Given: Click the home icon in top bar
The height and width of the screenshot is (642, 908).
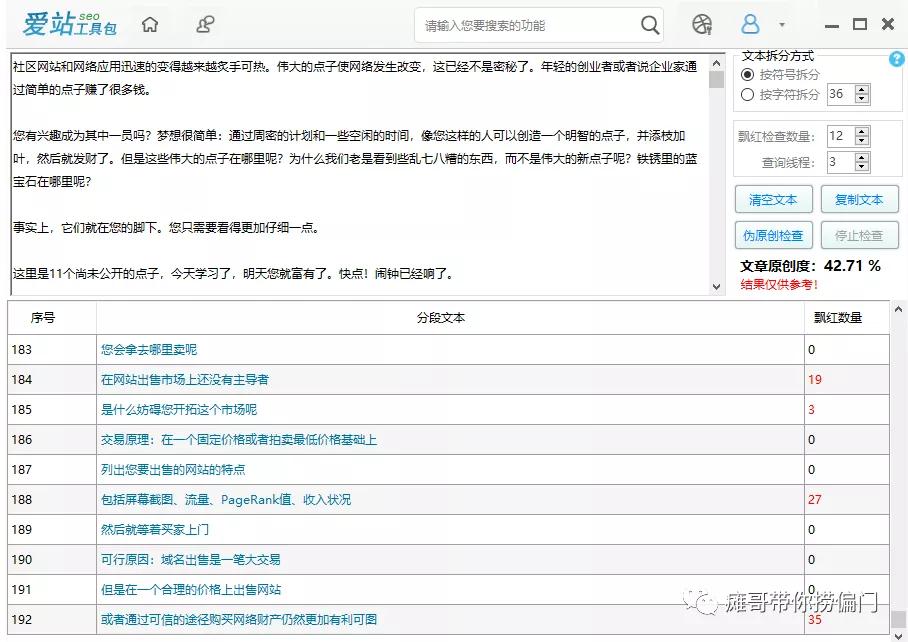Looking at the screenshot, I should (149, 24).
